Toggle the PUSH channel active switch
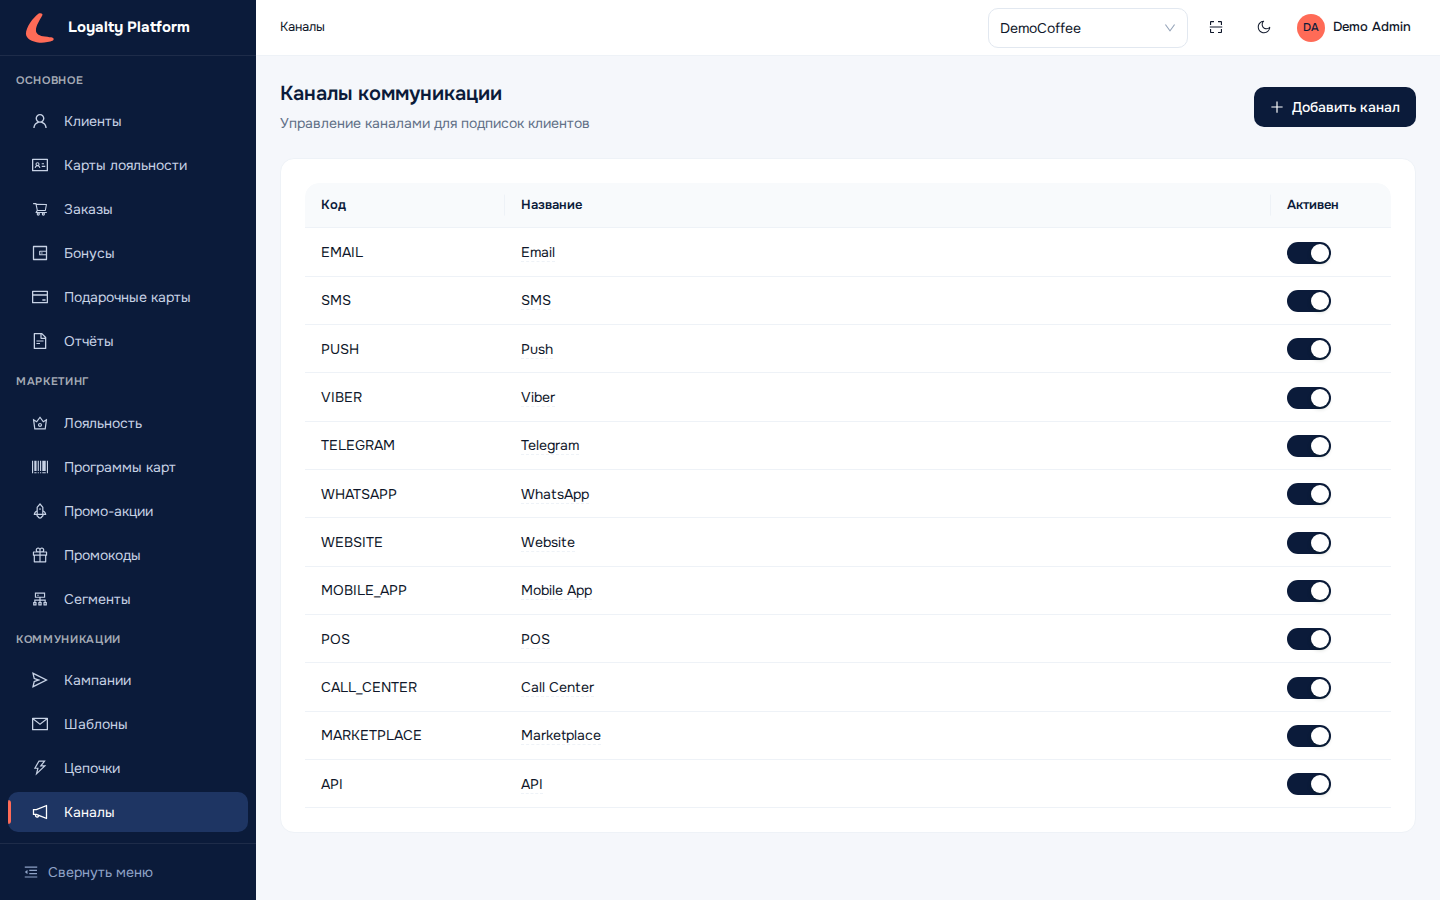Screen dimensions: 1440x900 [1309, 349]
